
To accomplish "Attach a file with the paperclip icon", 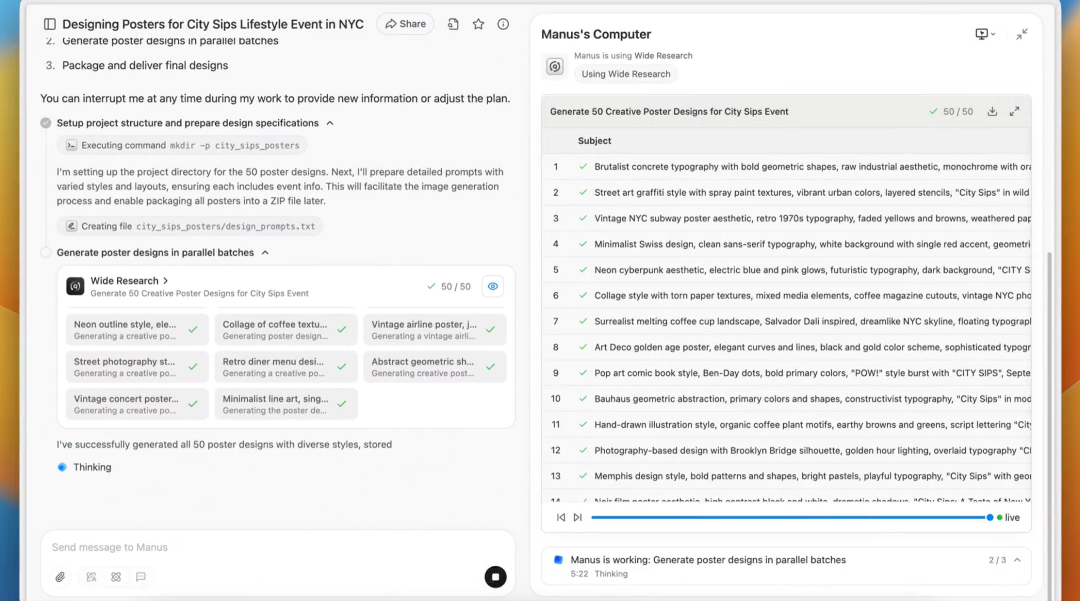I will tap(61, 577).
